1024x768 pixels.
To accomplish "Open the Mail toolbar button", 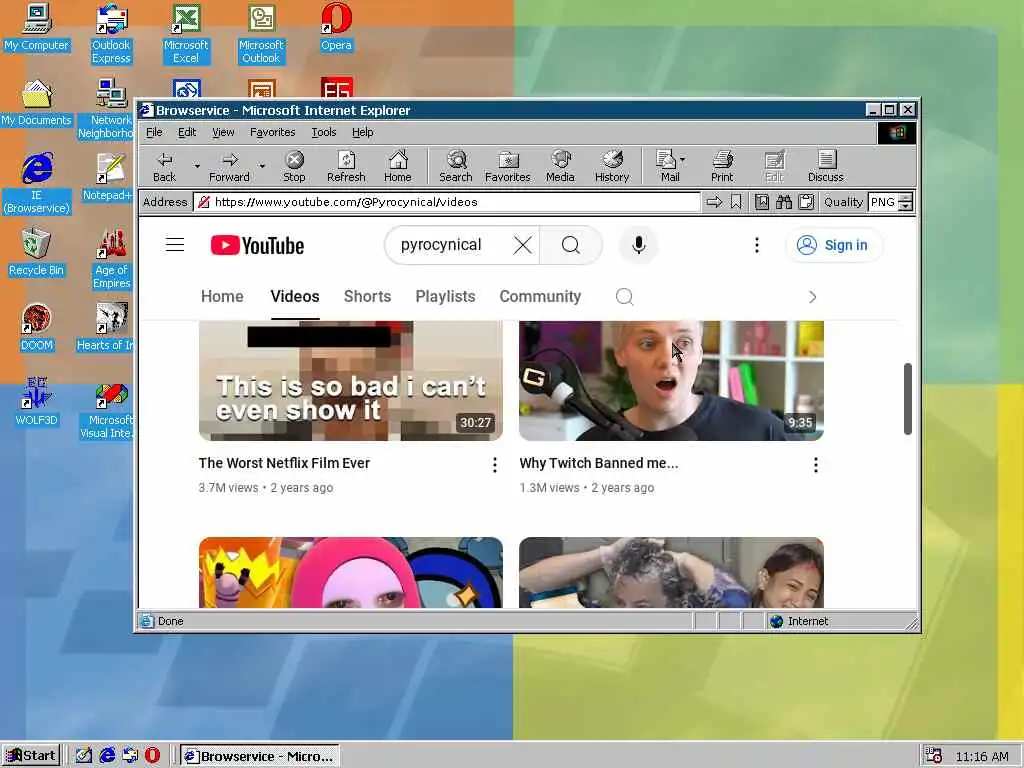I will [667, 167].
